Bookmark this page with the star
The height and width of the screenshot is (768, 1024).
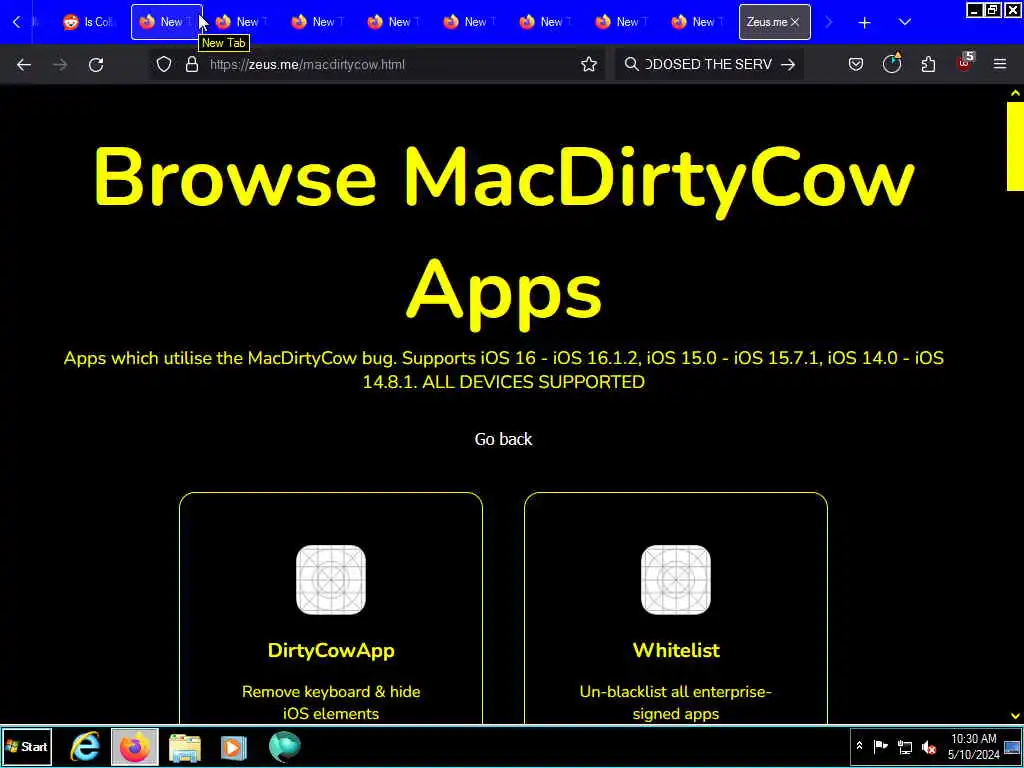click(589, 64)
